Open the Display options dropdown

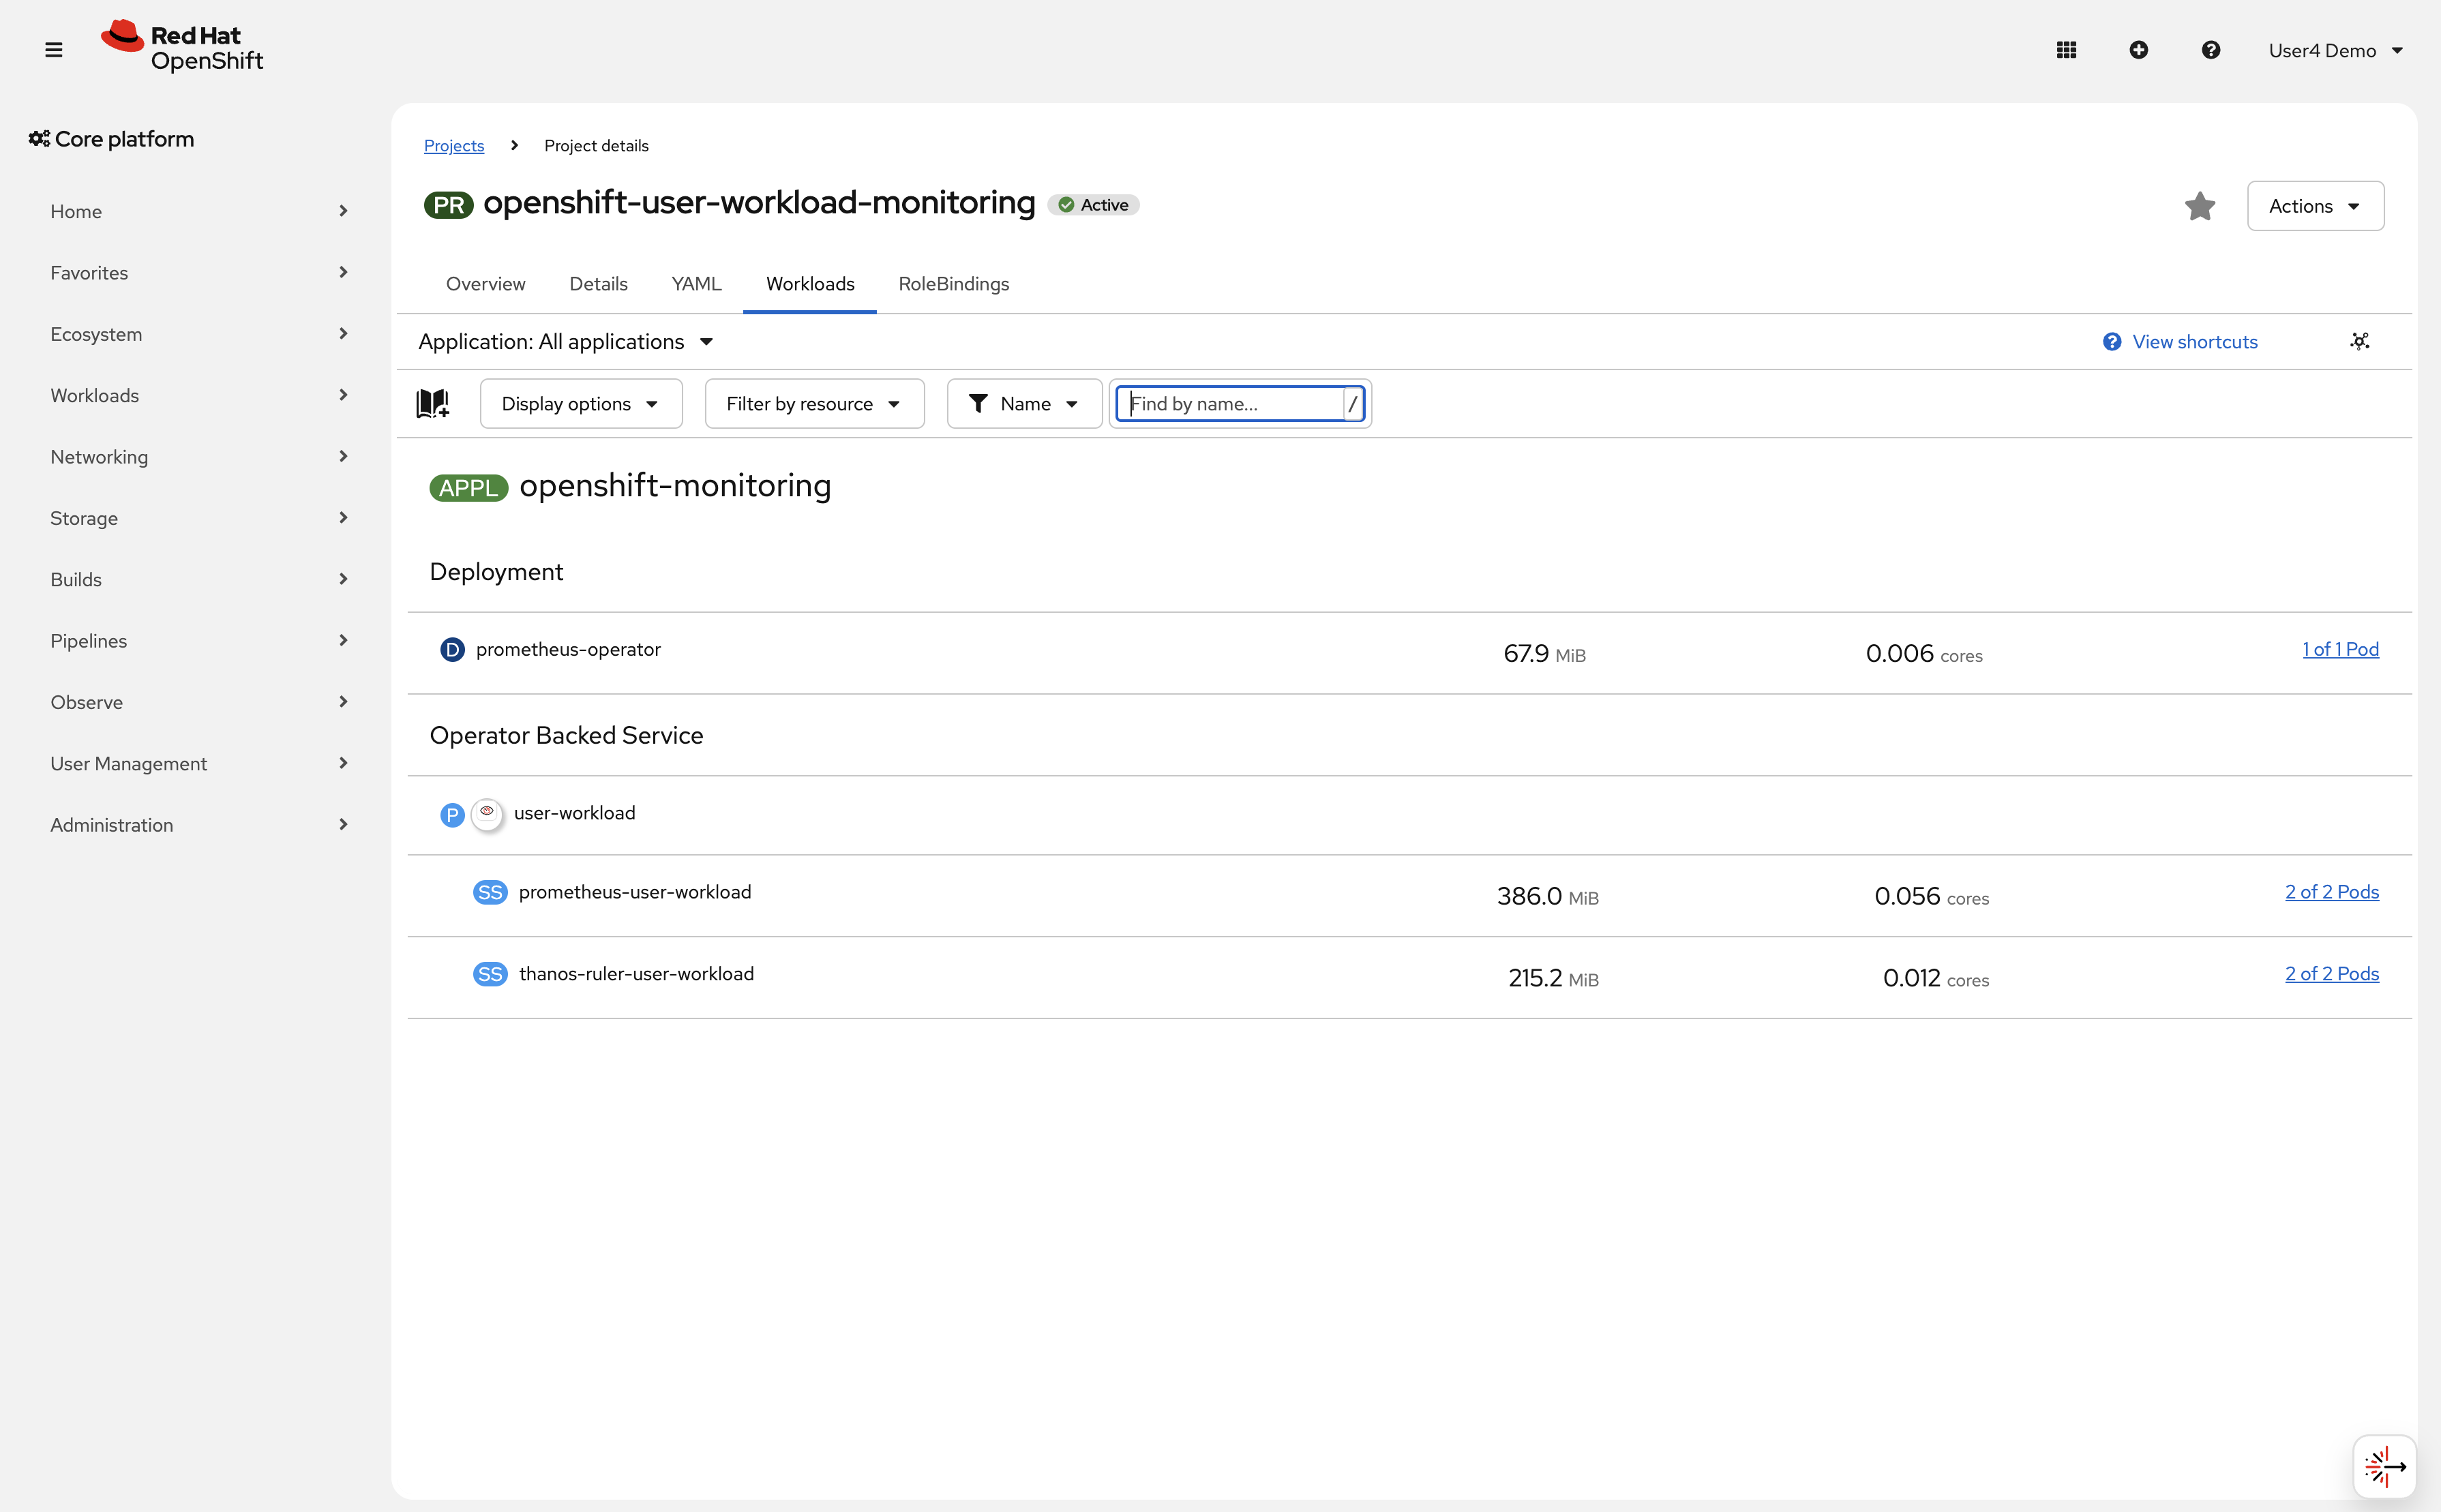pos(580,403)
